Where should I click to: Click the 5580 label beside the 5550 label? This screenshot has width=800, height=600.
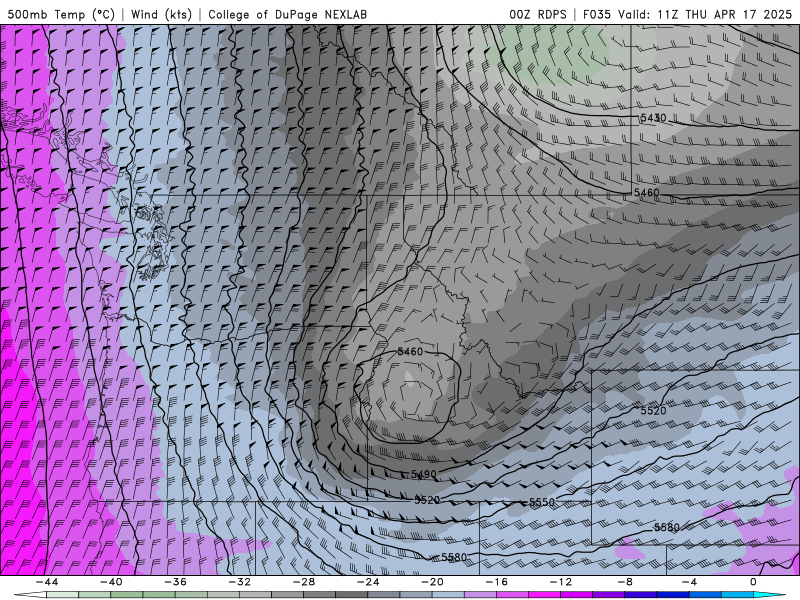click(x=666, y=528)
